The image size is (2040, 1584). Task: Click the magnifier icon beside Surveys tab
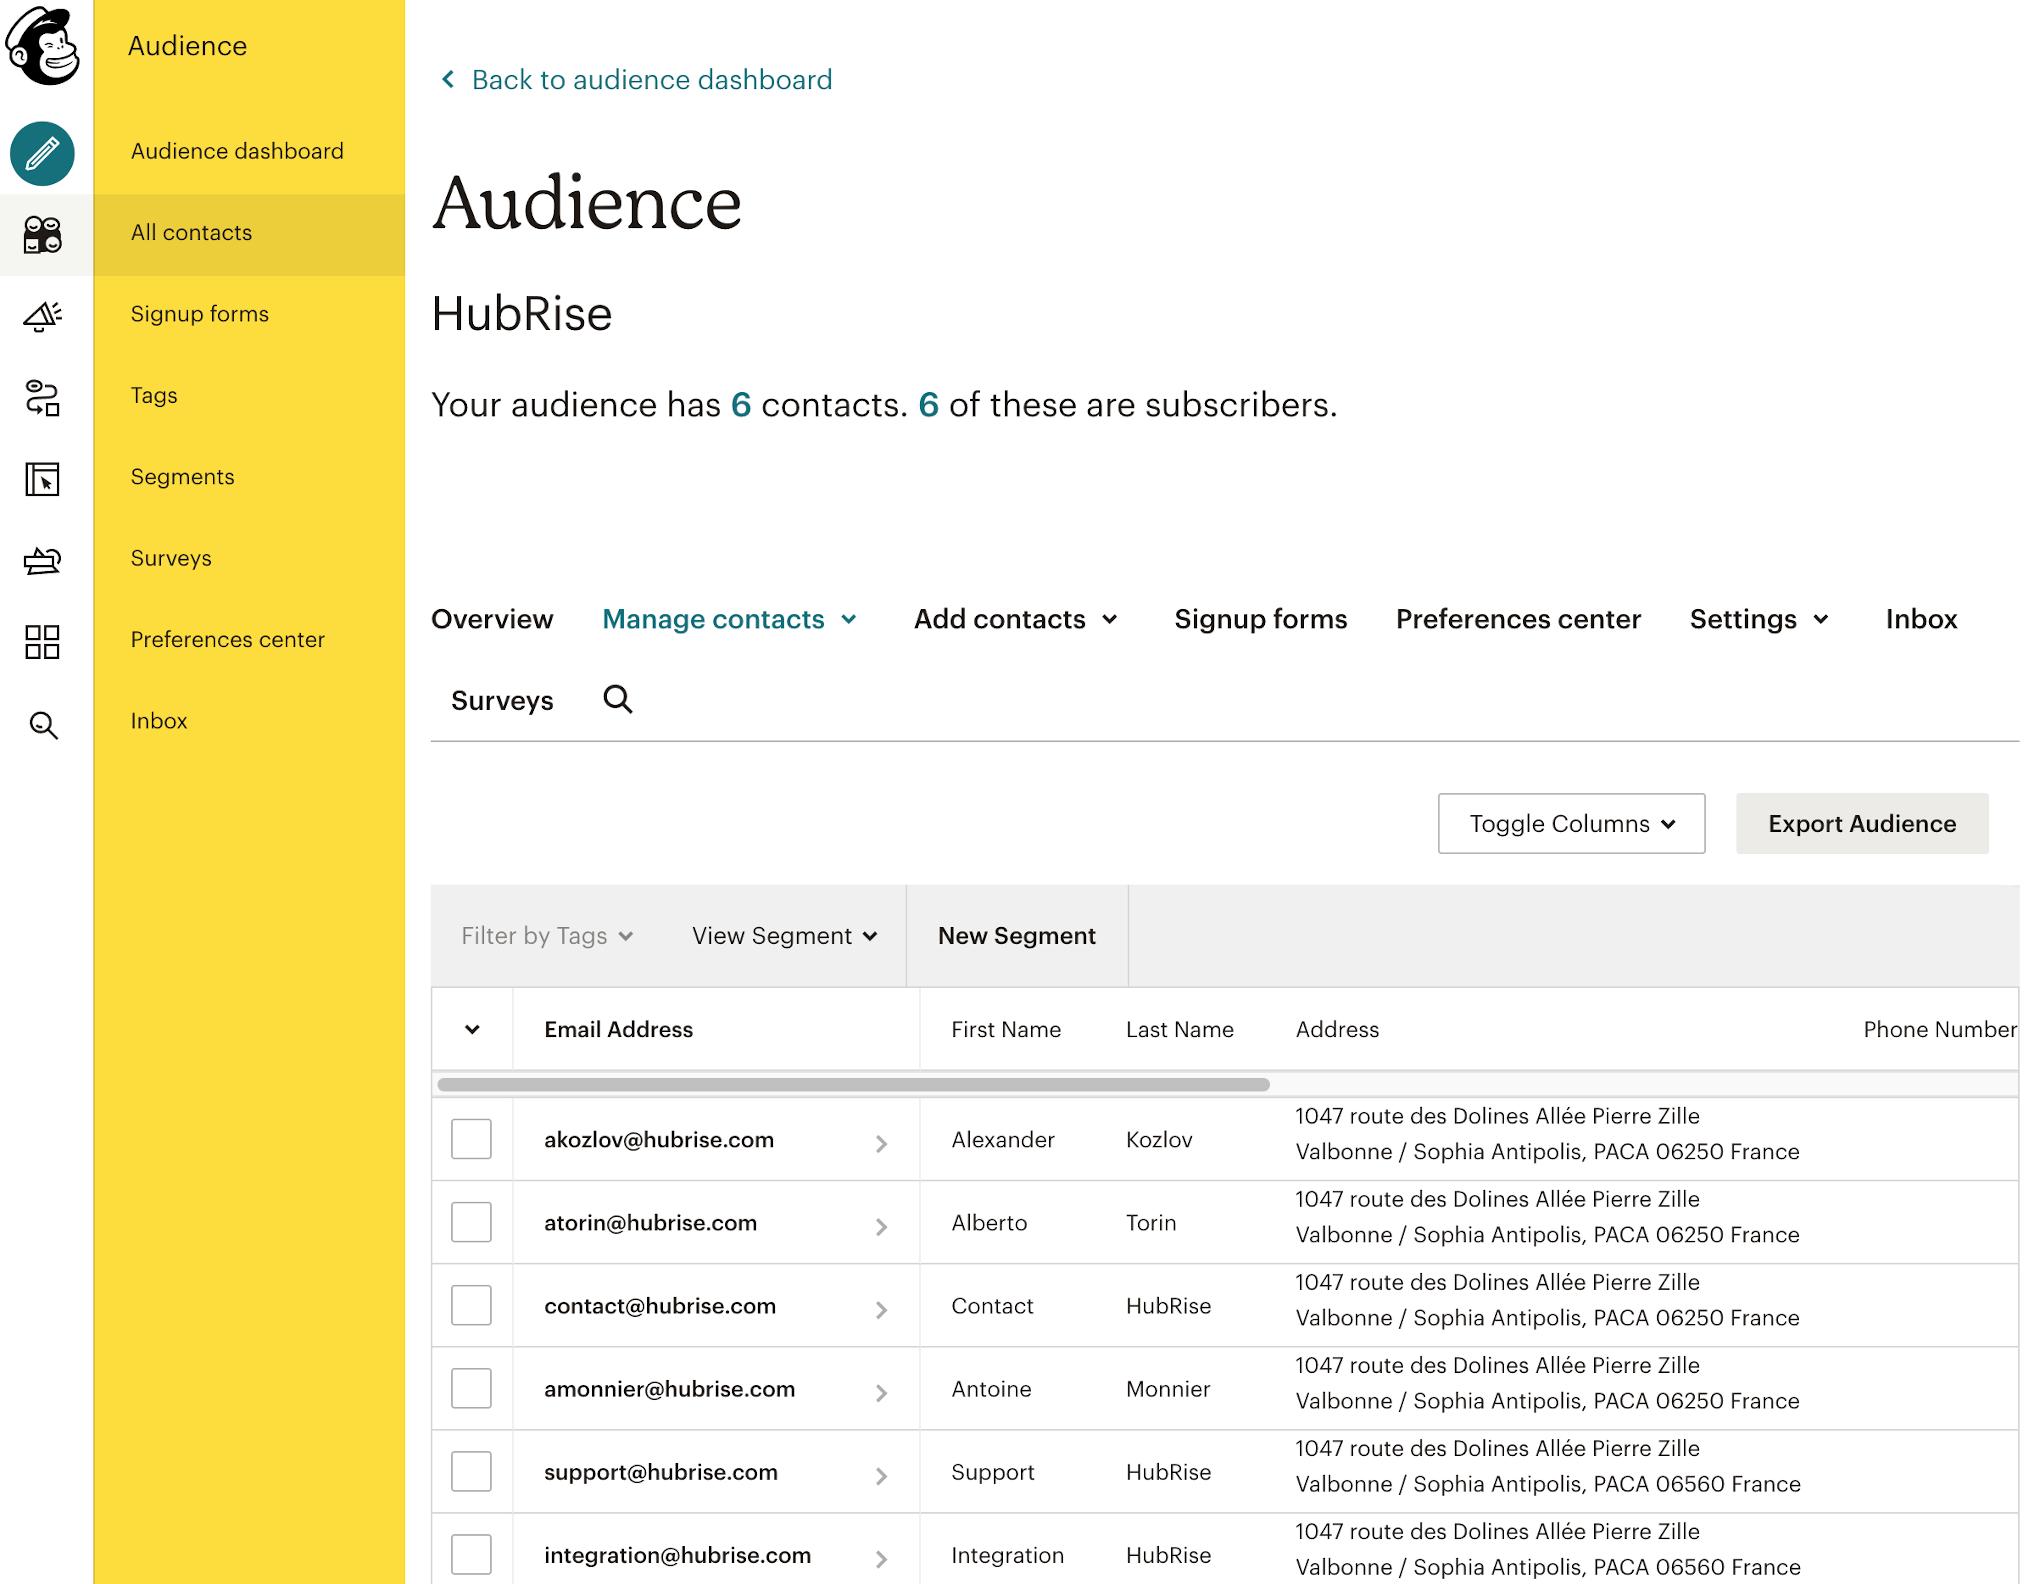click(x=618, y=699)
